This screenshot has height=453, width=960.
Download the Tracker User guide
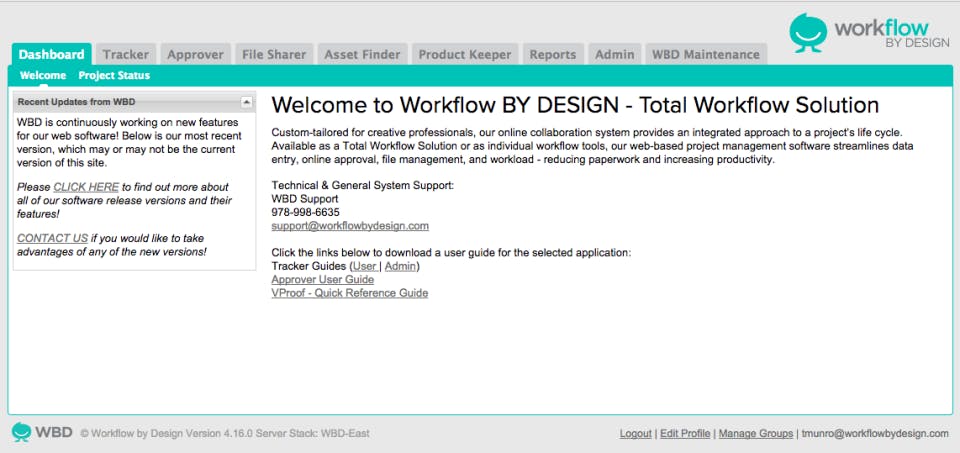365,266
